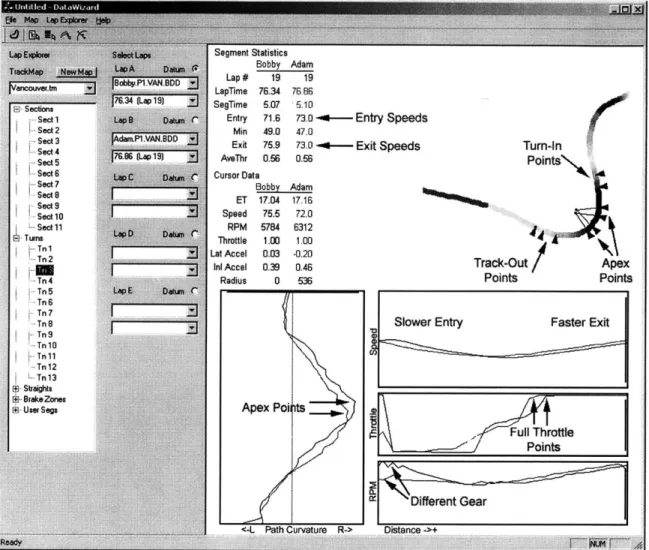Click the Path Curvature plot

(292, 407)
